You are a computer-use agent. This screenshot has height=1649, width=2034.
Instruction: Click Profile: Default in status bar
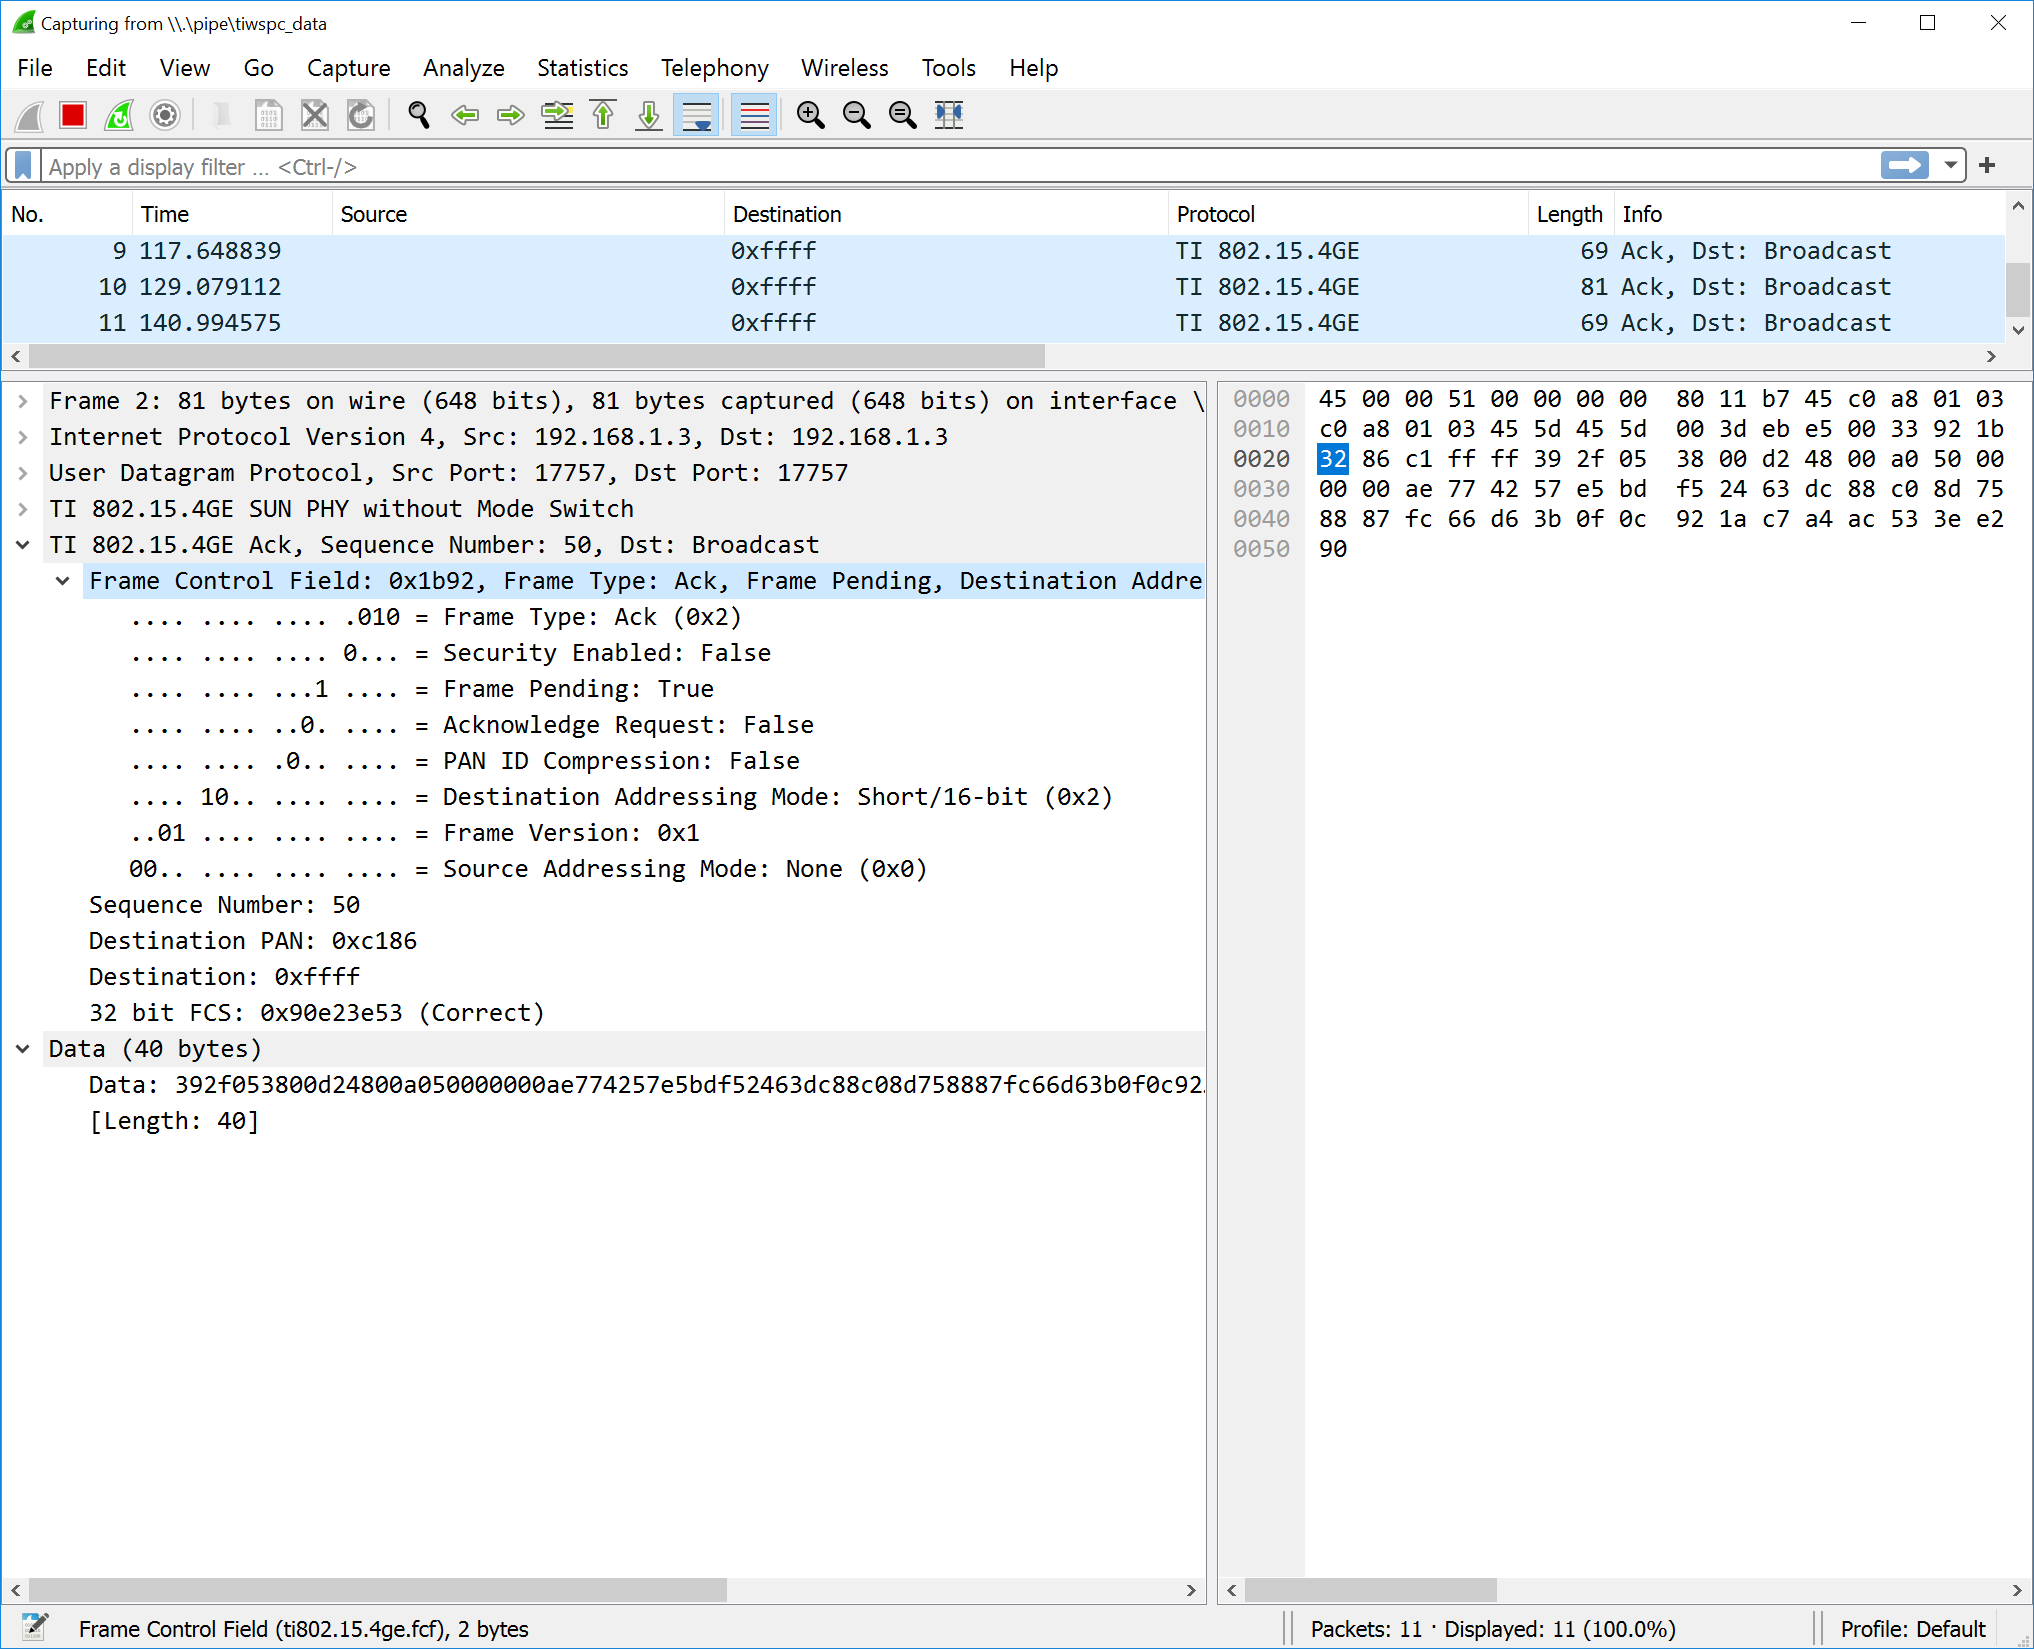tap(1912, 1629)
